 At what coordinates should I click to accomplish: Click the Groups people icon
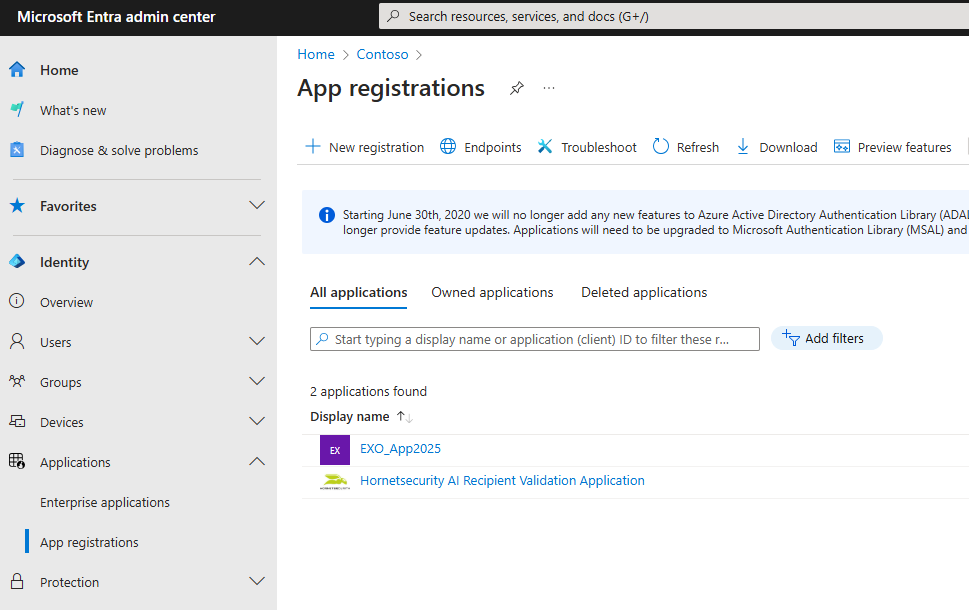pos(17,381)
